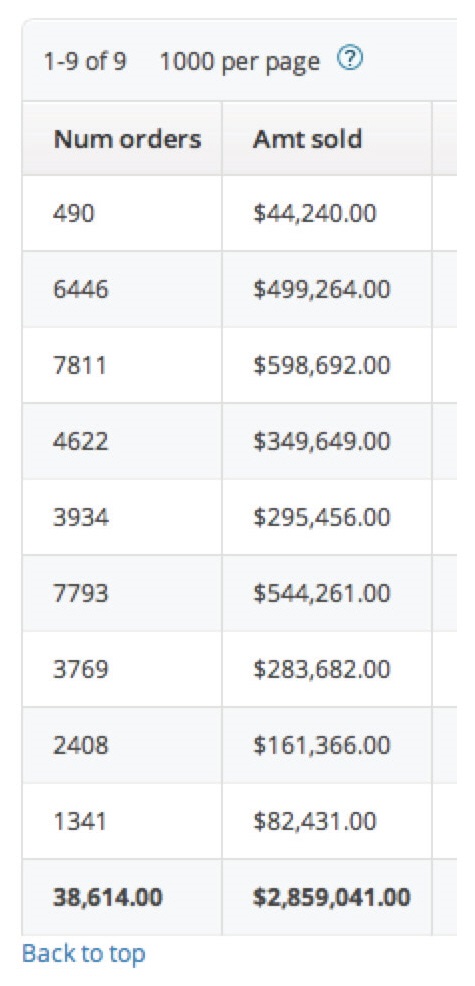Click the $2,859,041.00 total amount cell

327,897
